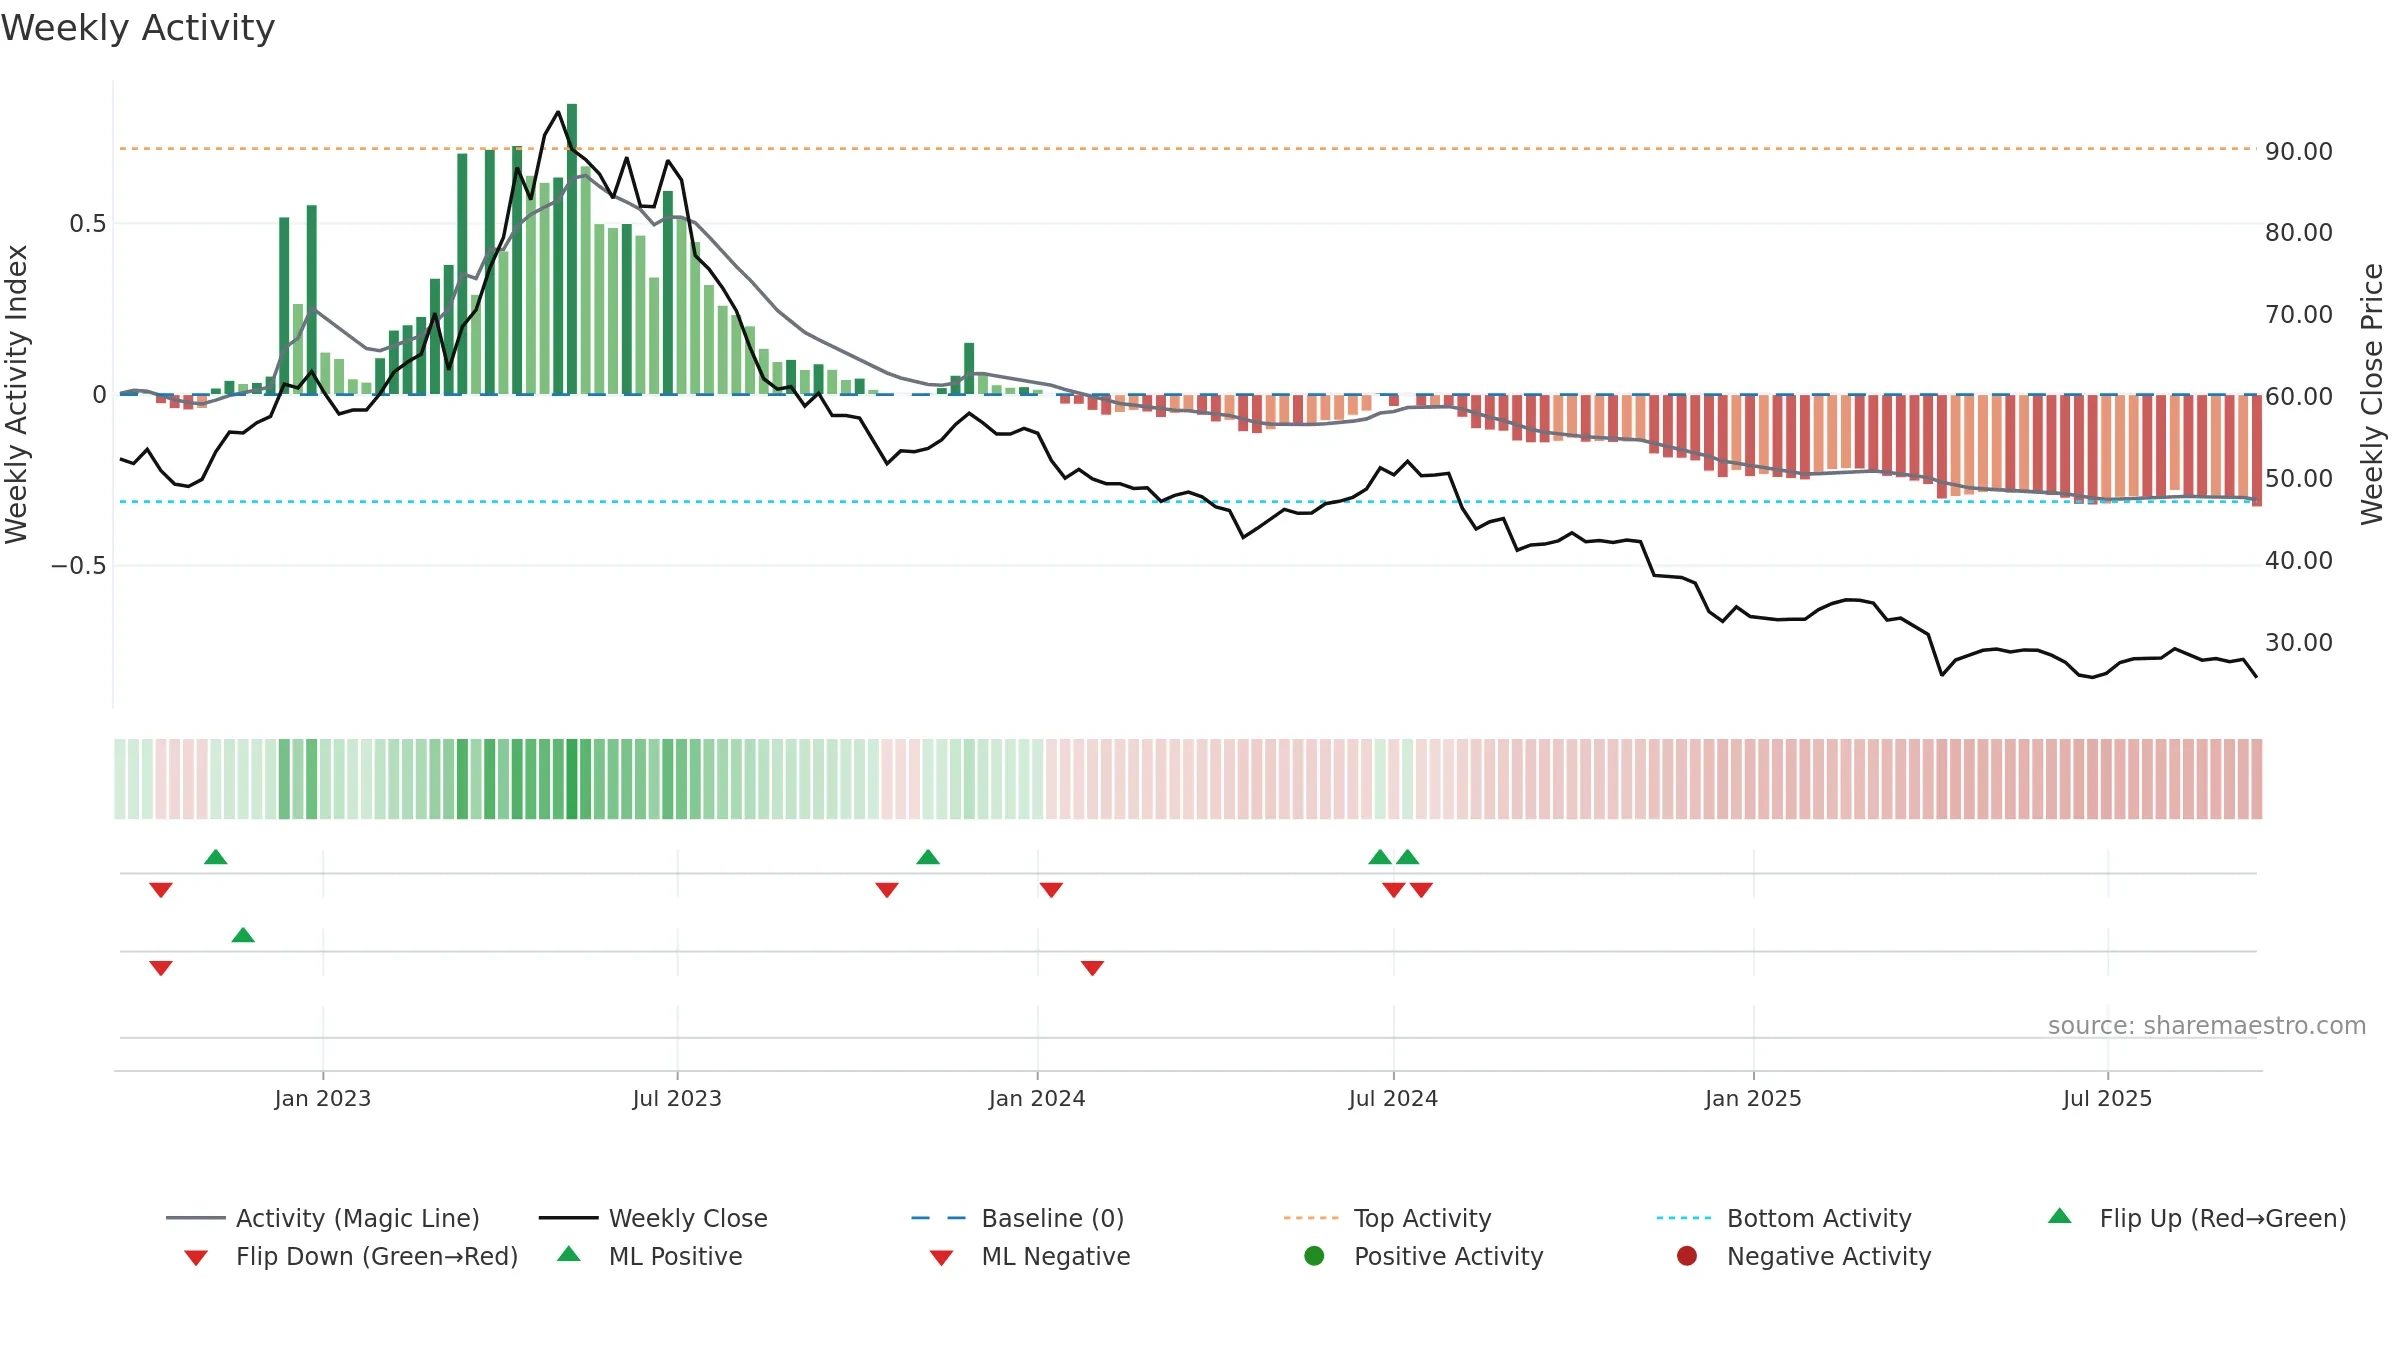Click the black Weekly Close legend line sample

(568, 1218)
